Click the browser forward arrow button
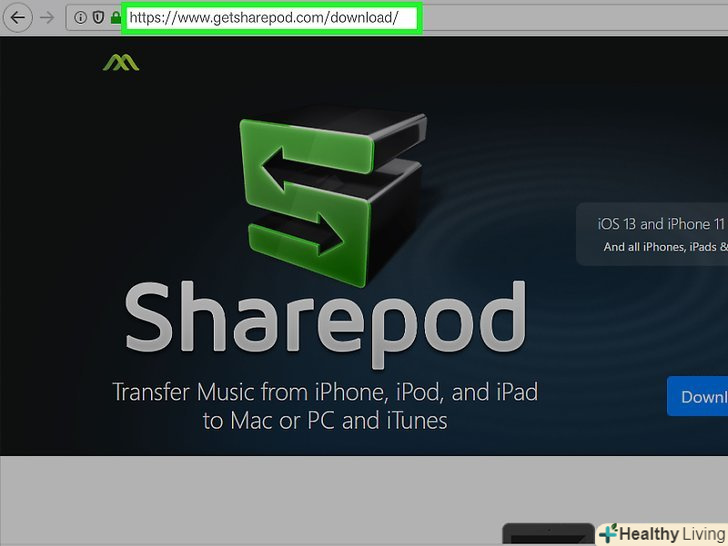Screen dimensions: 728x546 coord(47,18)
